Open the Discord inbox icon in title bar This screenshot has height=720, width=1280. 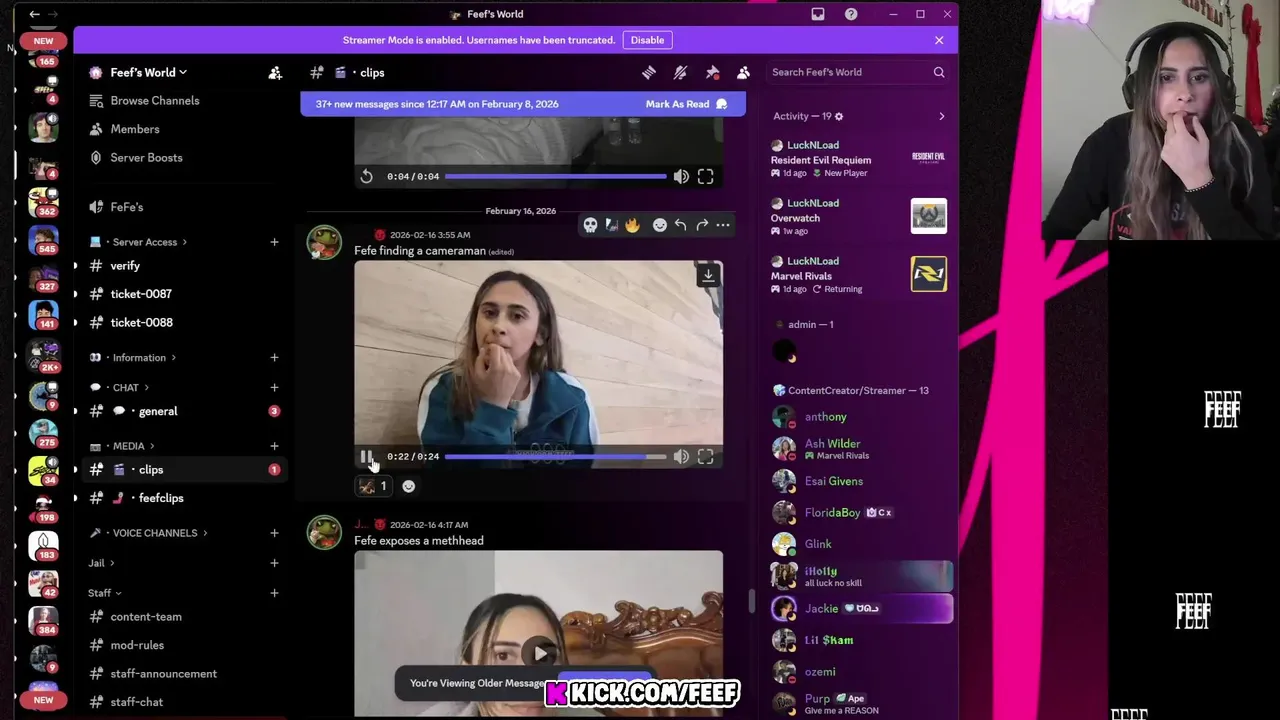pyautogui.click(x=818, y=14)
